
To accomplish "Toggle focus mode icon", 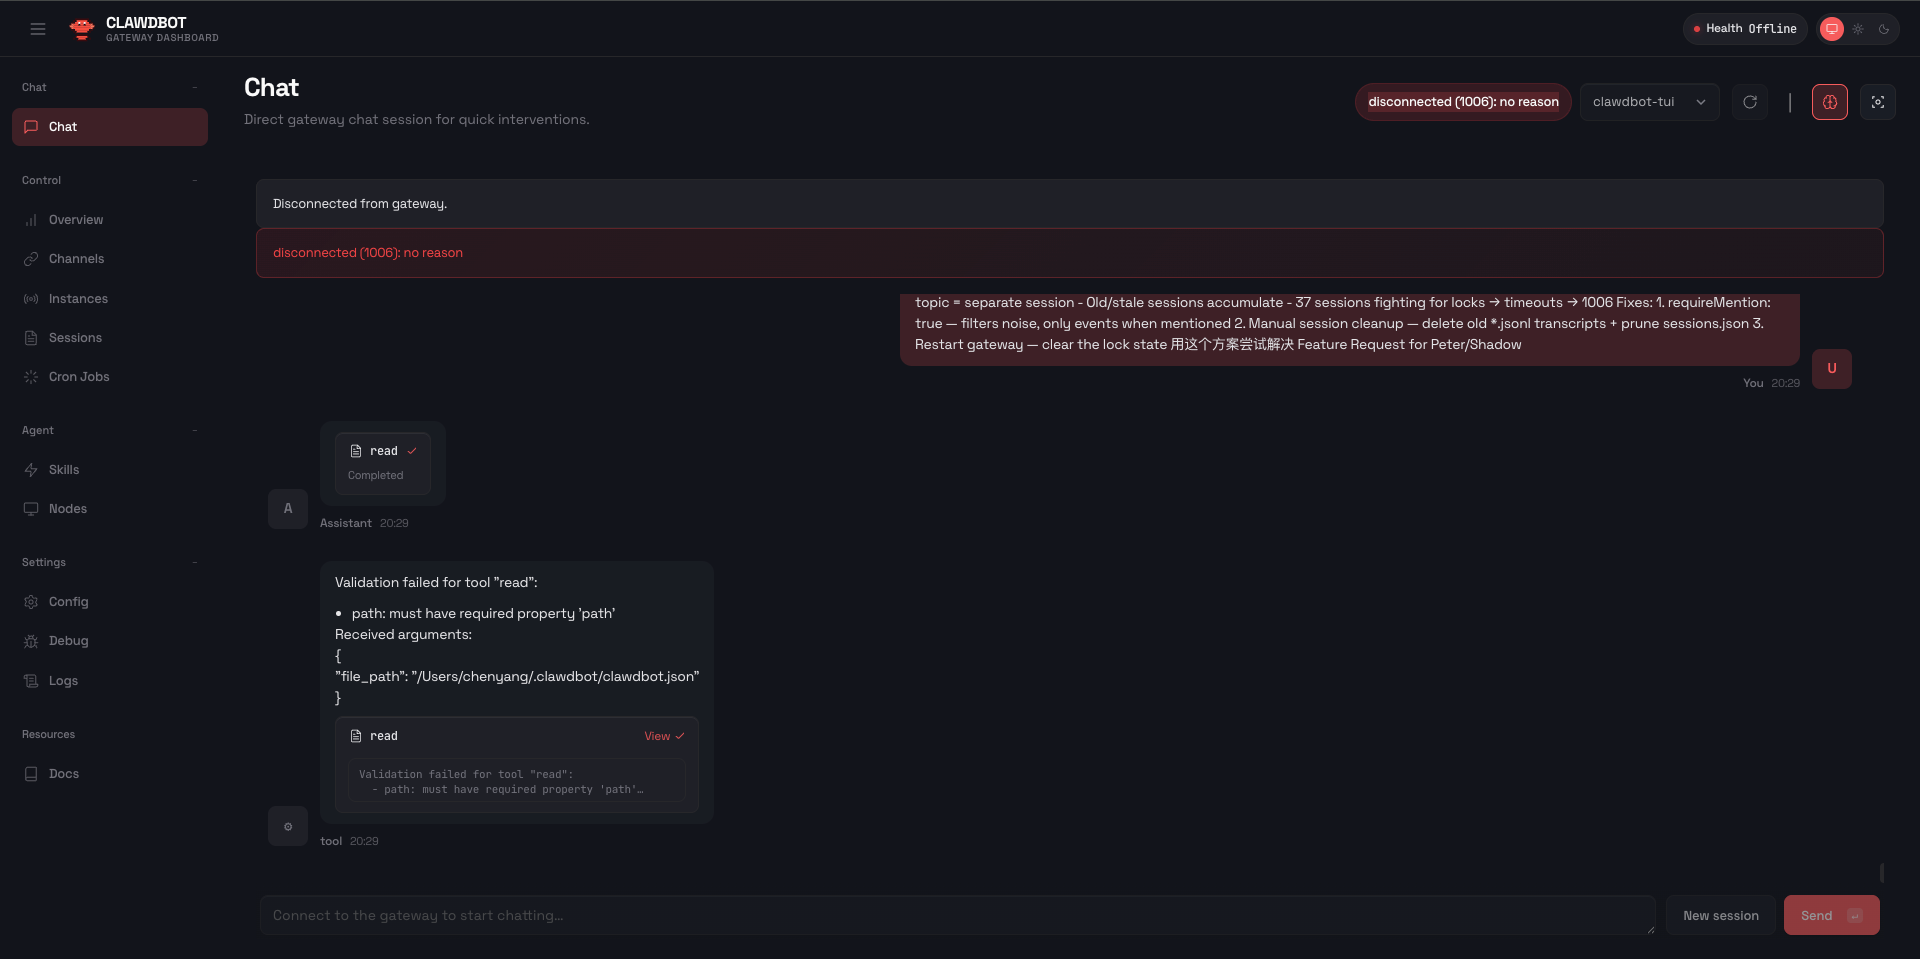I will [1878, 102].
